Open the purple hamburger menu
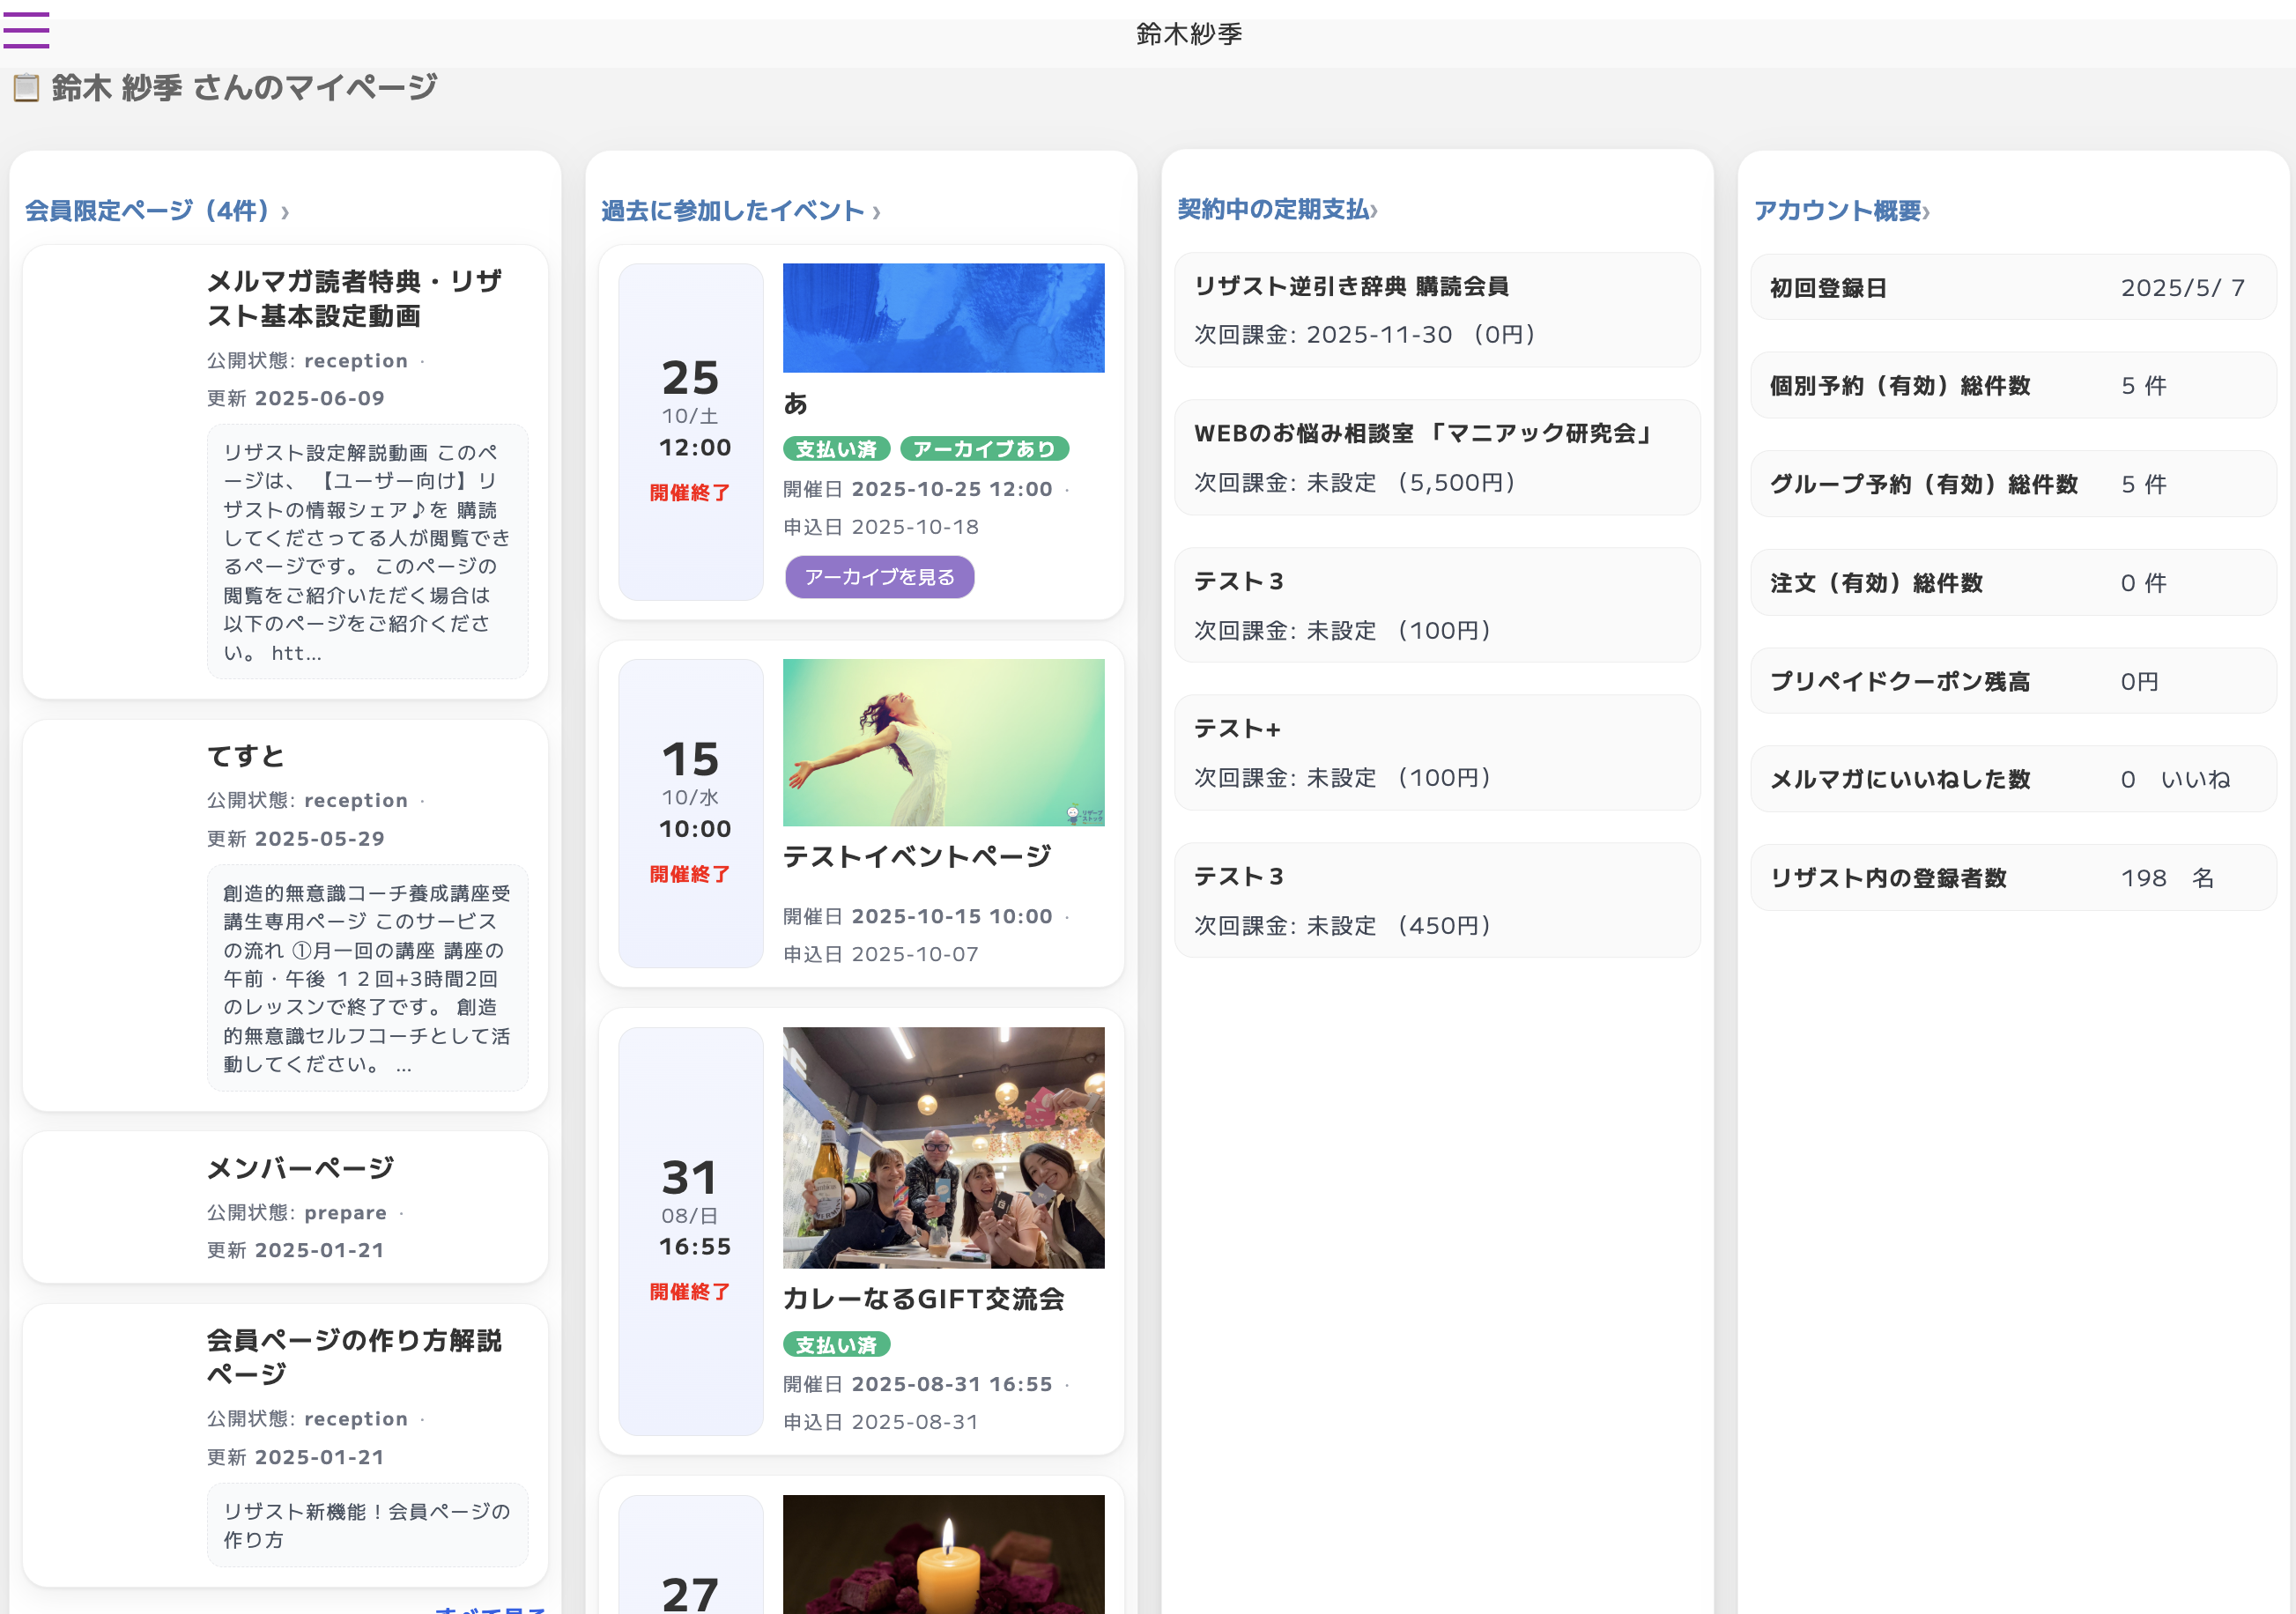The width and height of the screenshot is (2296, 1614). coord(26,30)
